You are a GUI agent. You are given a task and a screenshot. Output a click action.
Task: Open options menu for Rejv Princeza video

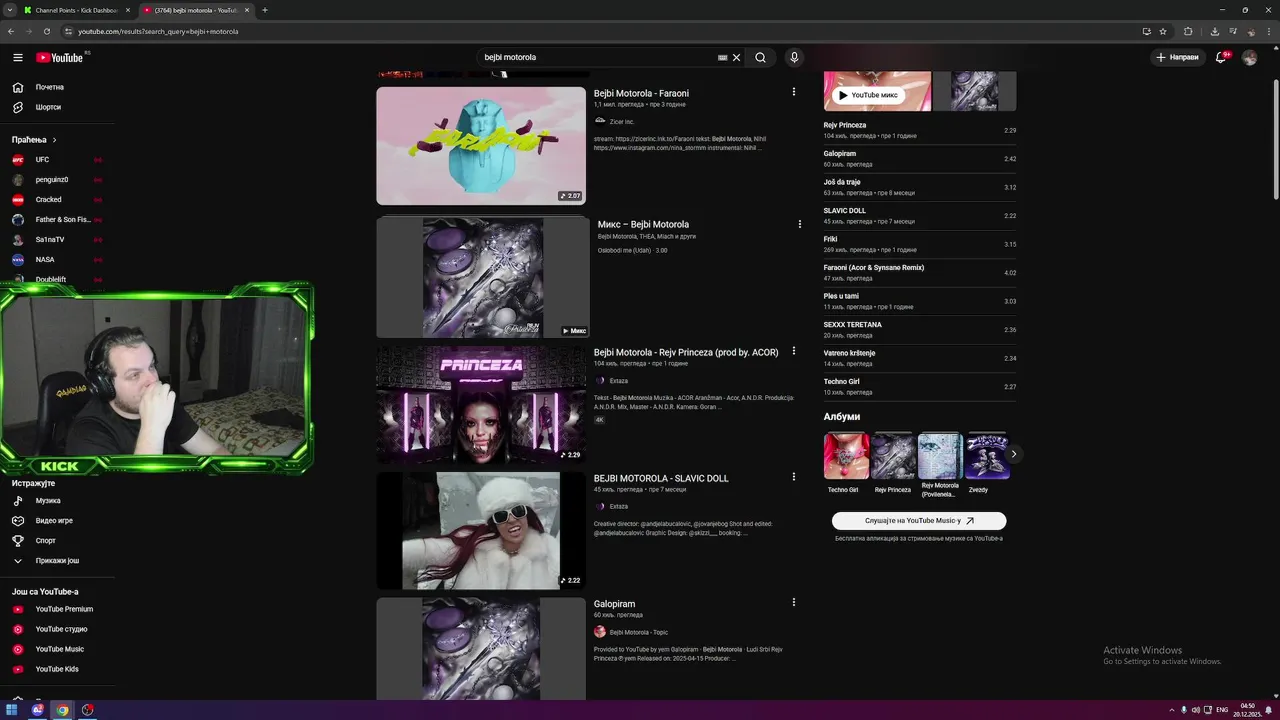pyautogui.click(x=794, y=351)
